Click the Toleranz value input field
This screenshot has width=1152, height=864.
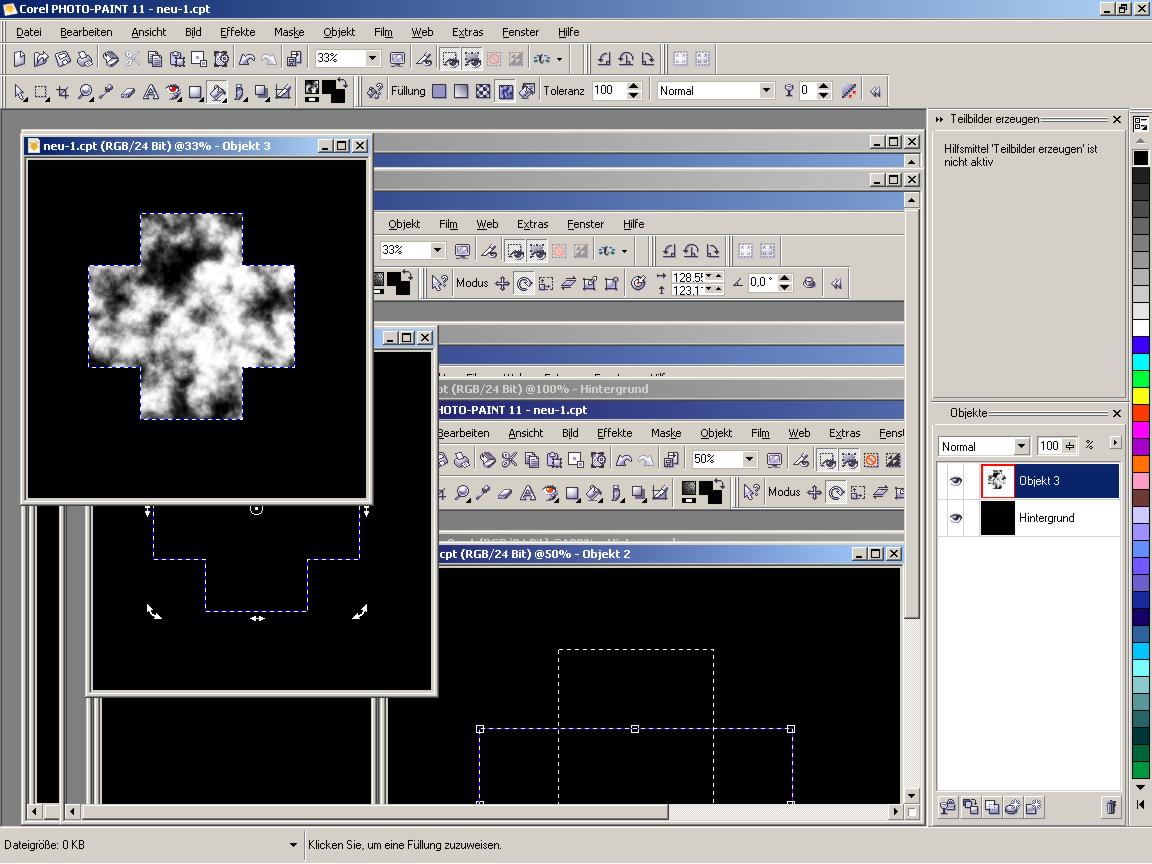click(x=608, y=91)
